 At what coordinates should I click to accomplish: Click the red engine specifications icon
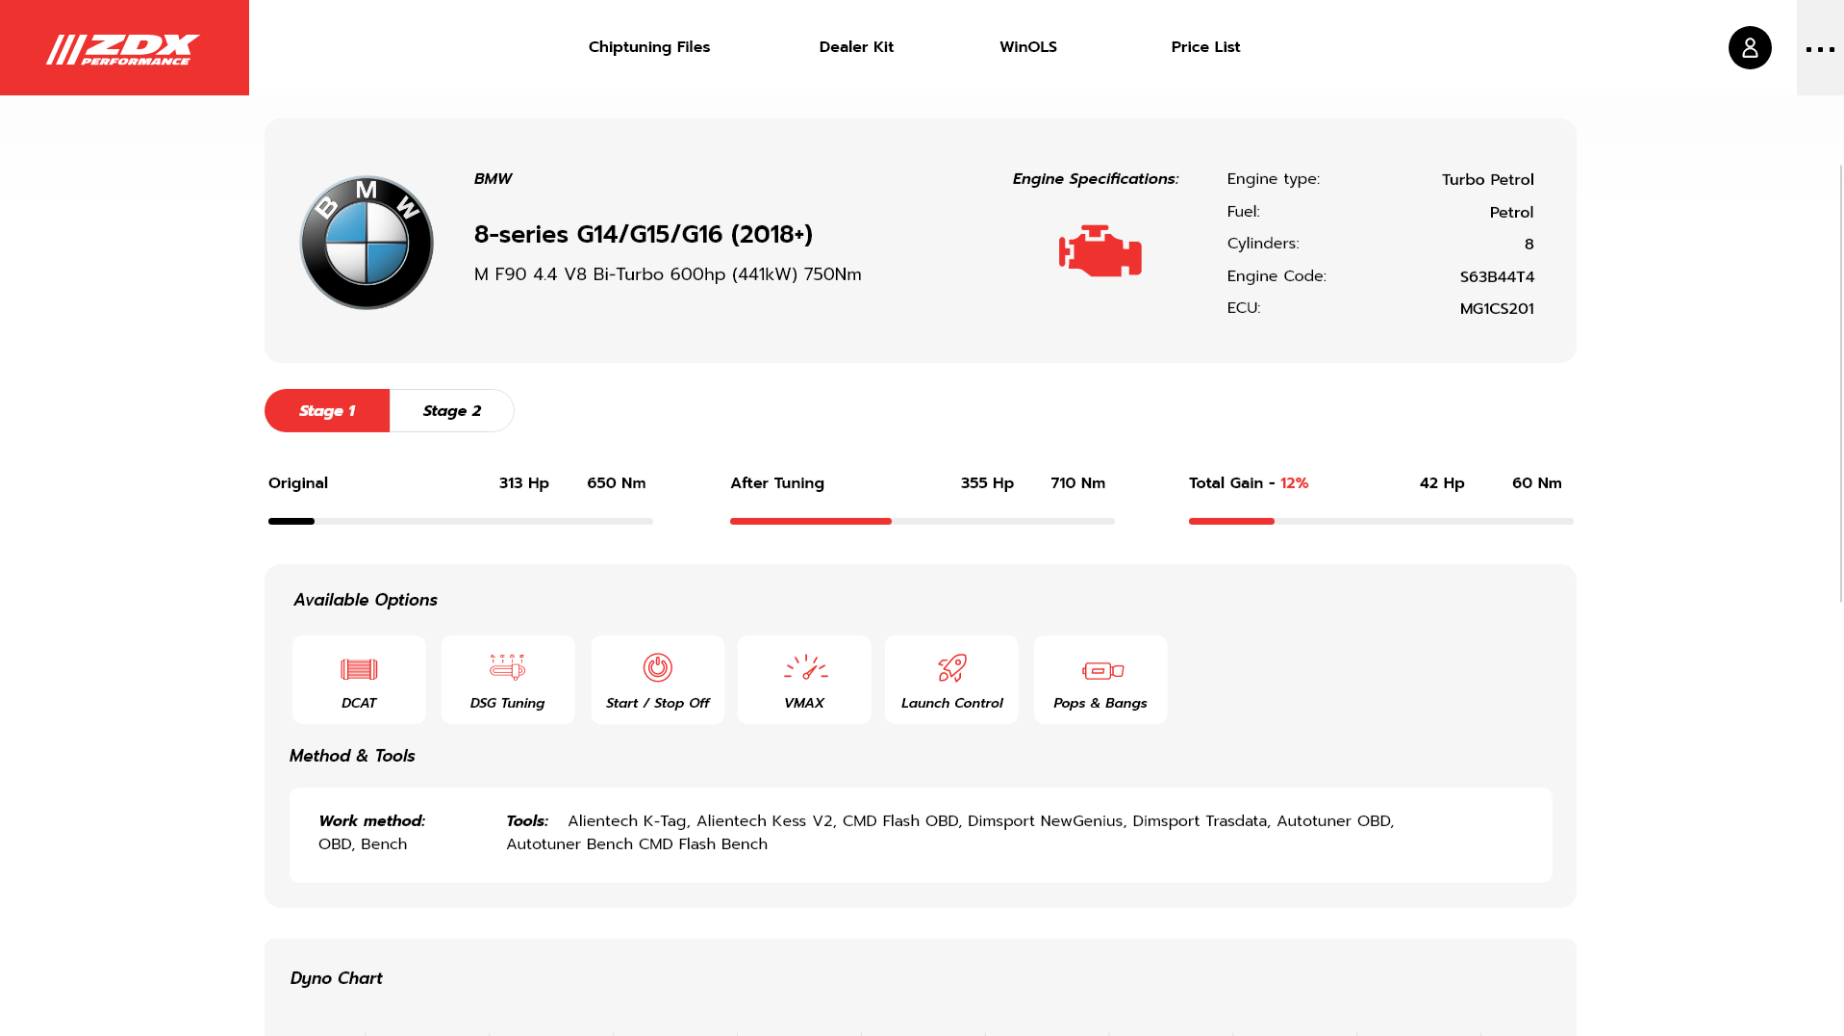click(1100, 251)
